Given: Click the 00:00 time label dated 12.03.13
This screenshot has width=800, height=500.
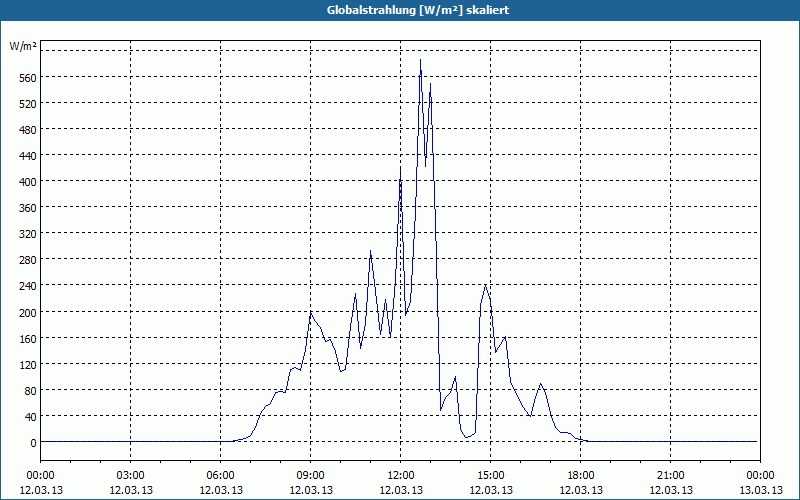Looking at the screenshot, I should (40, 476).
